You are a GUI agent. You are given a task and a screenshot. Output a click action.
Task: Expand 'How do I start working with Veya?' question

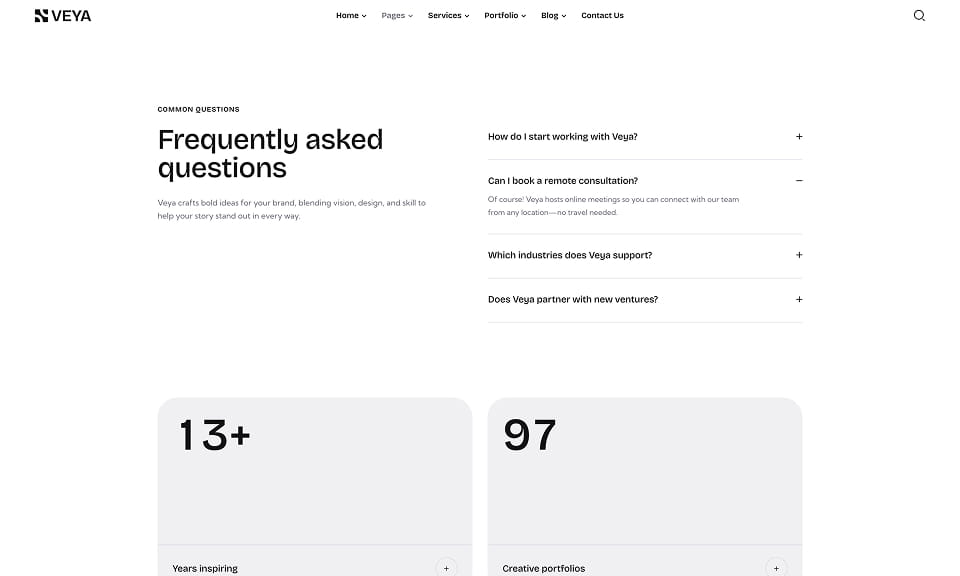(x=645, y=137)
